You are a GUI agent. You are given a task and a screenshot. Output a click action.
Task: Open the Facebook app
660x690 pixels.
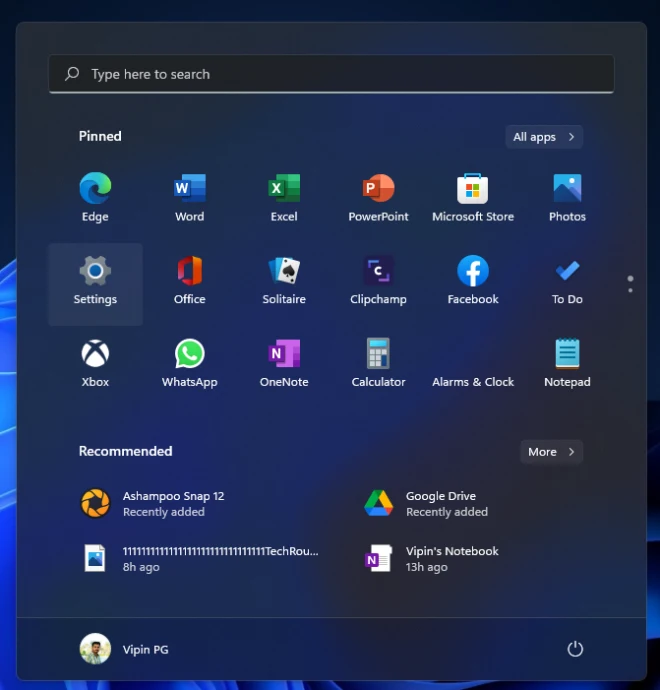(473, 284)
